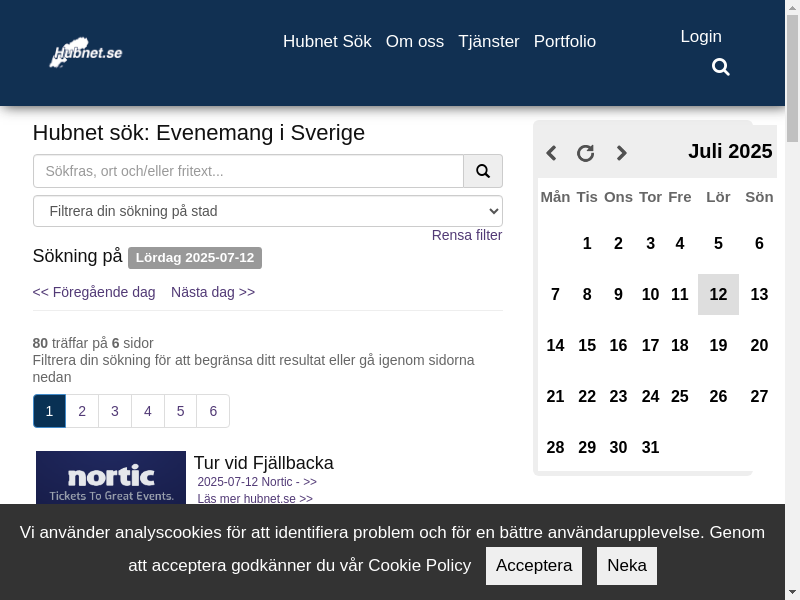Select July 31 in calendar

tap(651, 447)
